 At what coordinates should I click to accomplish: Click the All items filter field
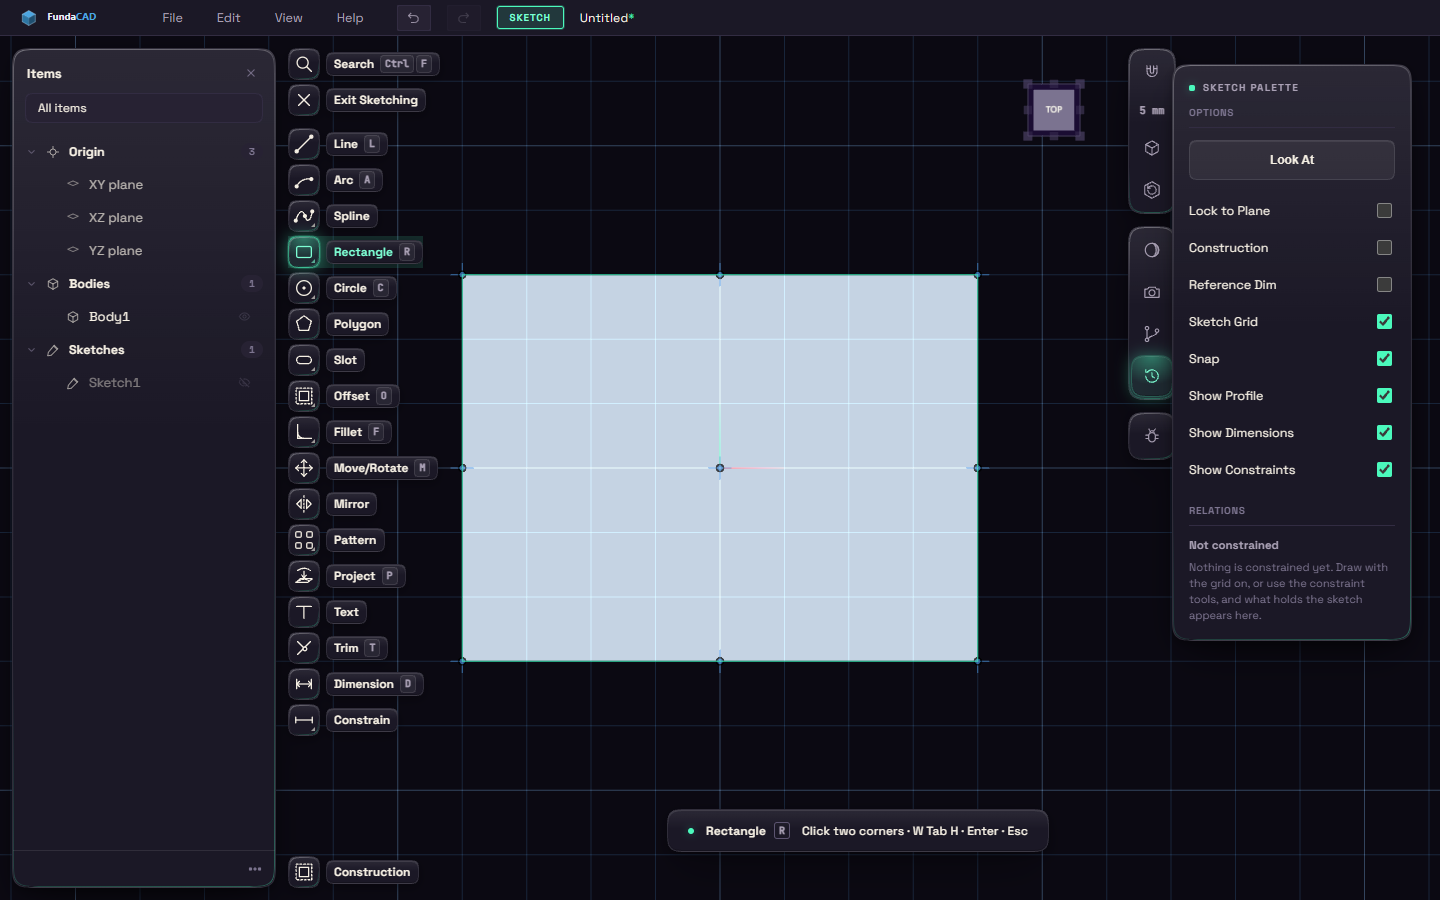tap(144, 108)
